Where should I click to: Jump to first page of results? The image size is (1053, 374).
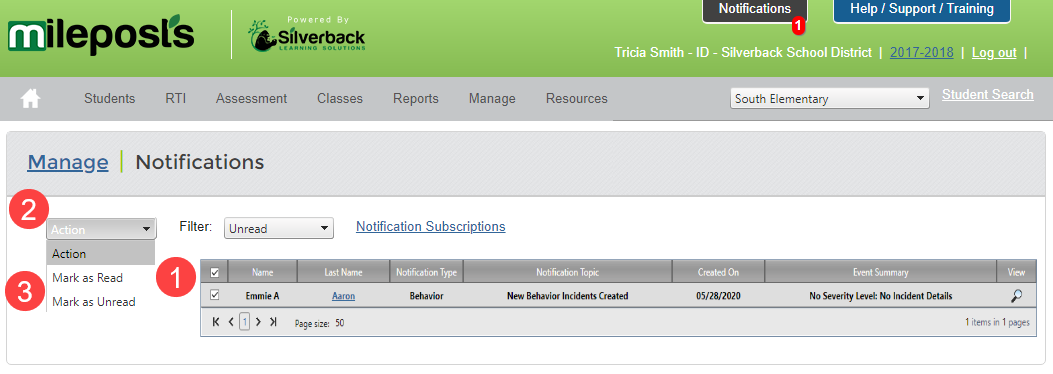pyautogui.click(x=216, y=322)
